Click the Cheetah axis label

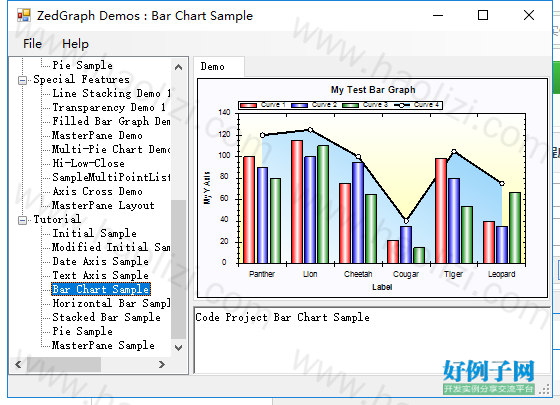coord(358,274)
